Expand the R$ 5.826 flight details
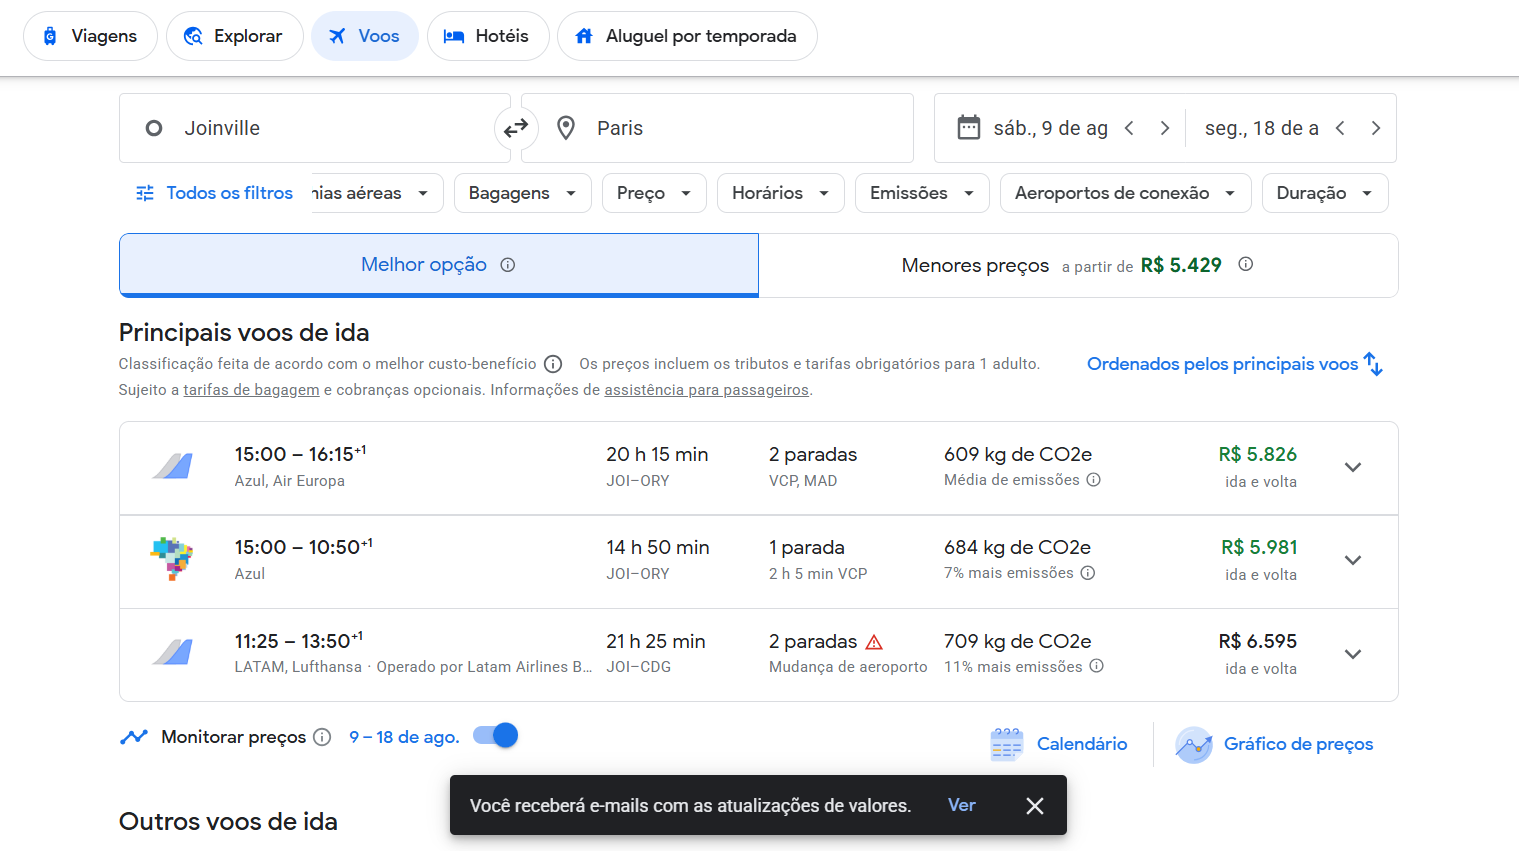The image size is (1519, 851). click(1353, 467)
